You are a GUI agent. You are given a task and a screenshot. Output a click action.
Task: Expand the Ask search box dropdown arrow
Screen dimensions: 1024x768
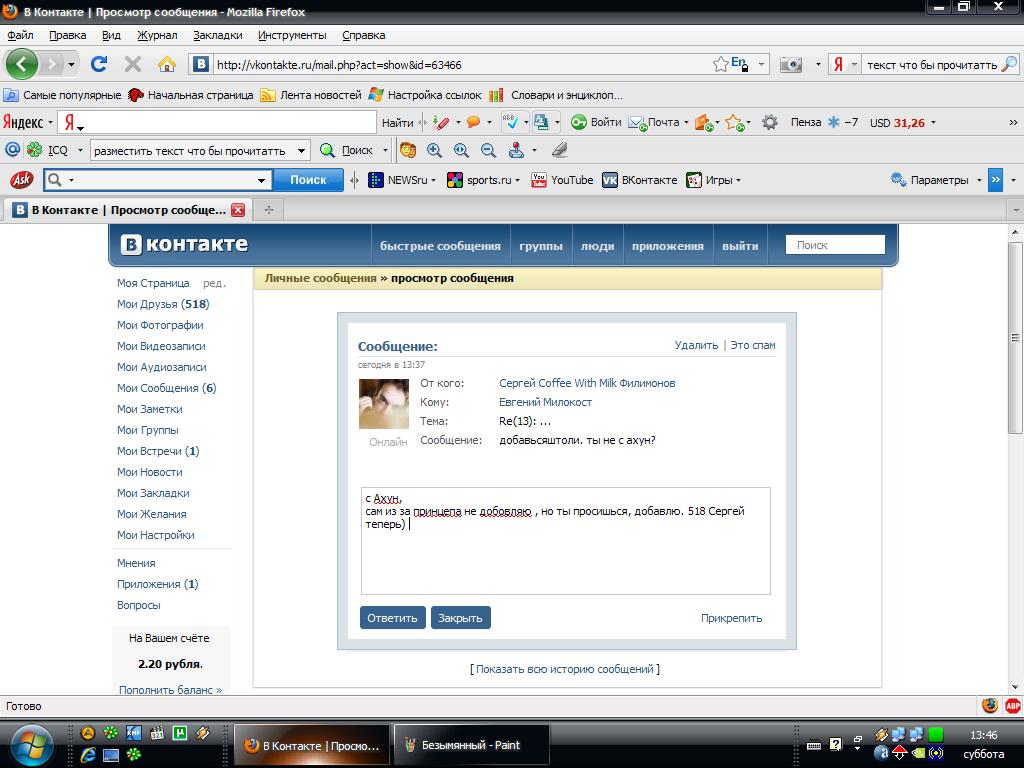pos(261,180)
